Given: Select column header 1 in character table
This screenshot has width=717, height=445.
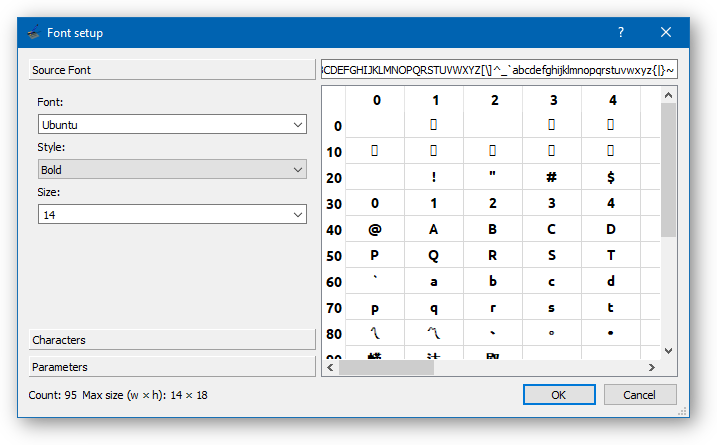Looking at the screenshot, I should [434, 101].
